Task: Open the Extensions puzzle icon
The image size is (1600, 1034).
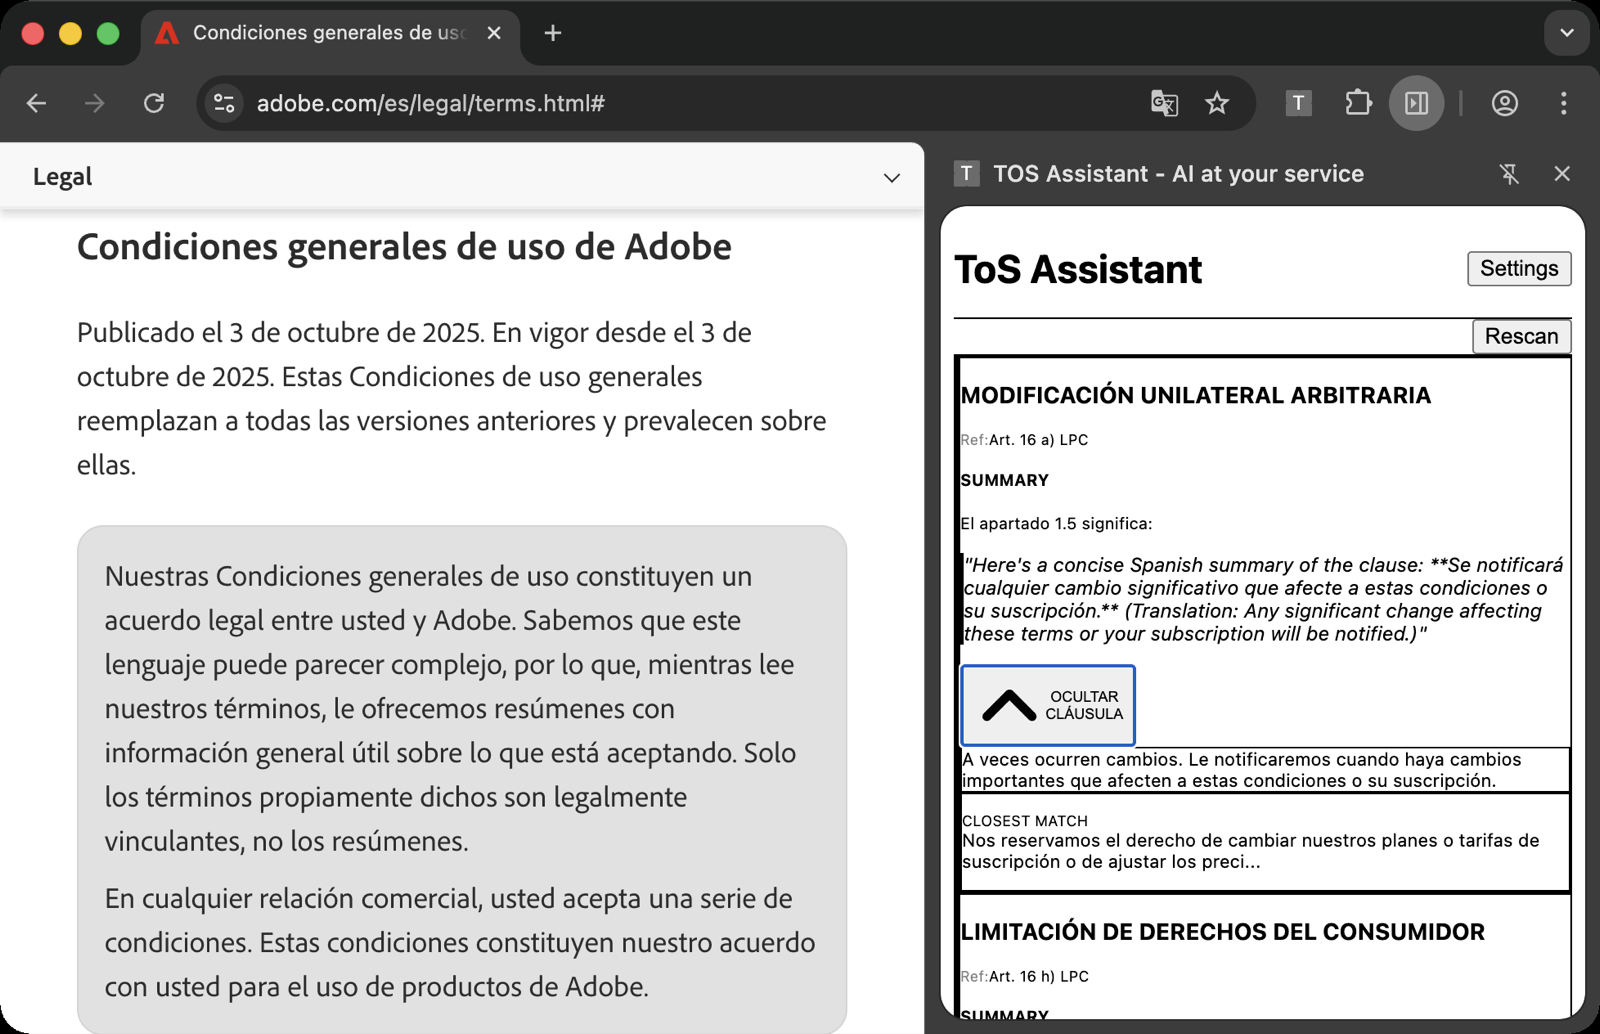Action: [1358, 103]
